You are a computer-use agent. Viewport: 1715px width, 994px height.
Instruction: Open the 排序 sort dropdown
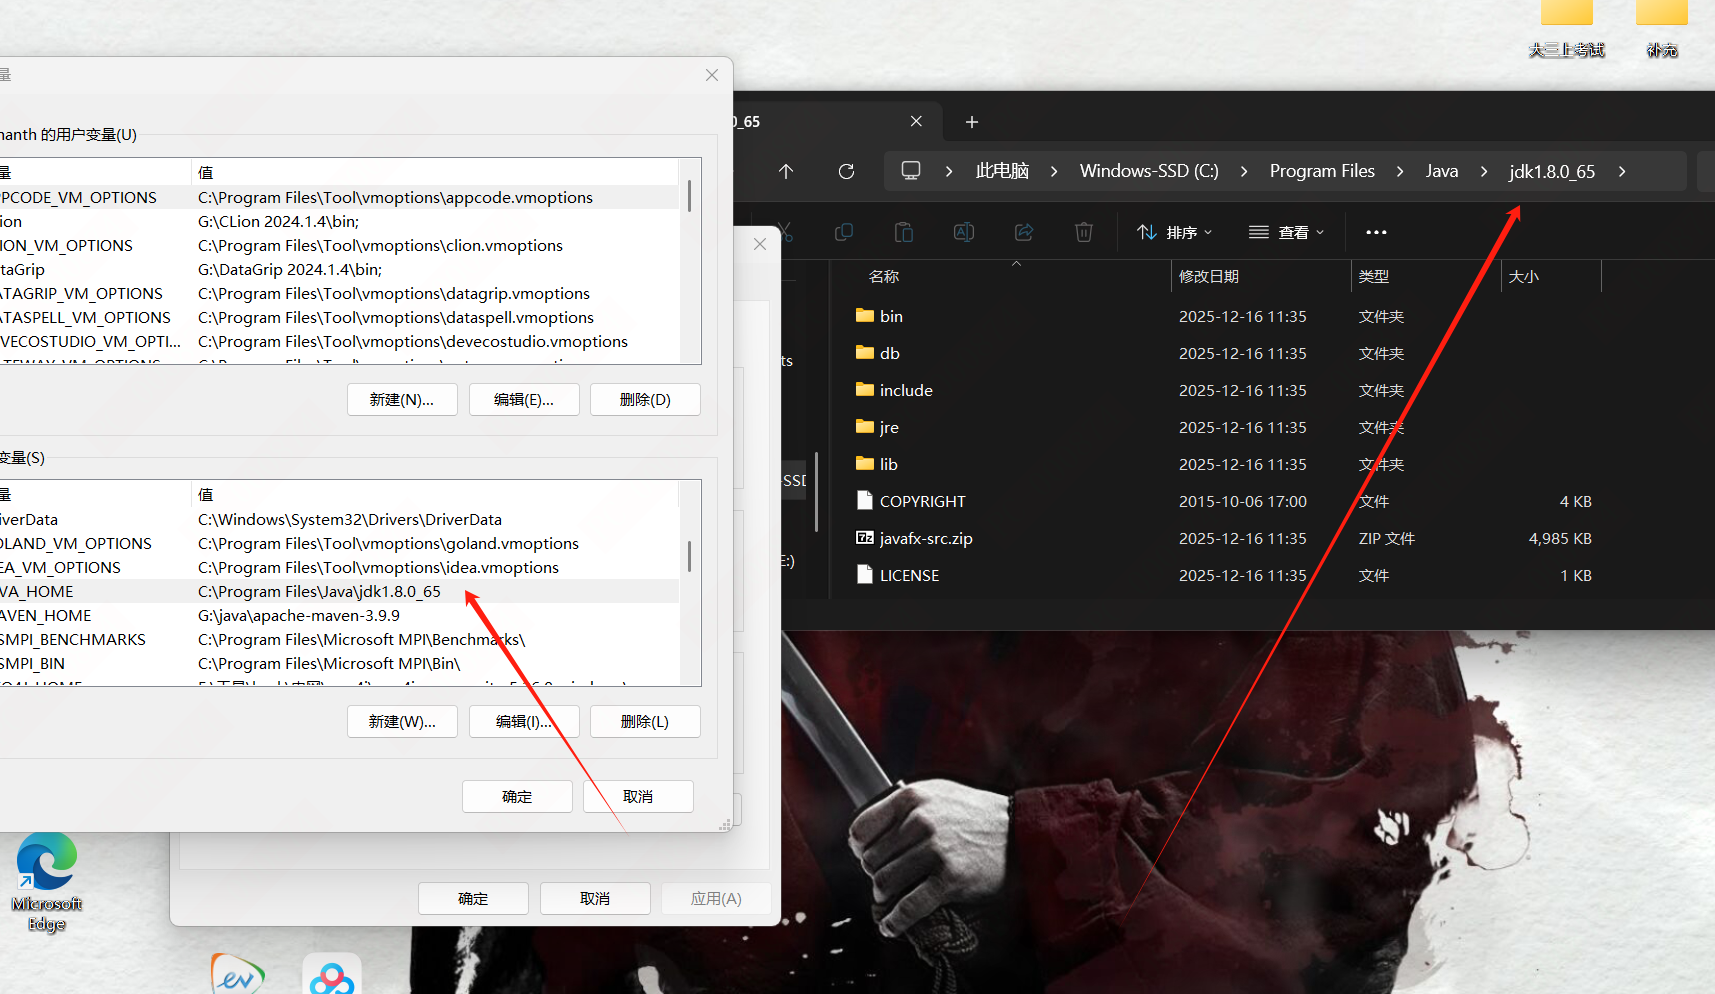(x=1175, y=232)
